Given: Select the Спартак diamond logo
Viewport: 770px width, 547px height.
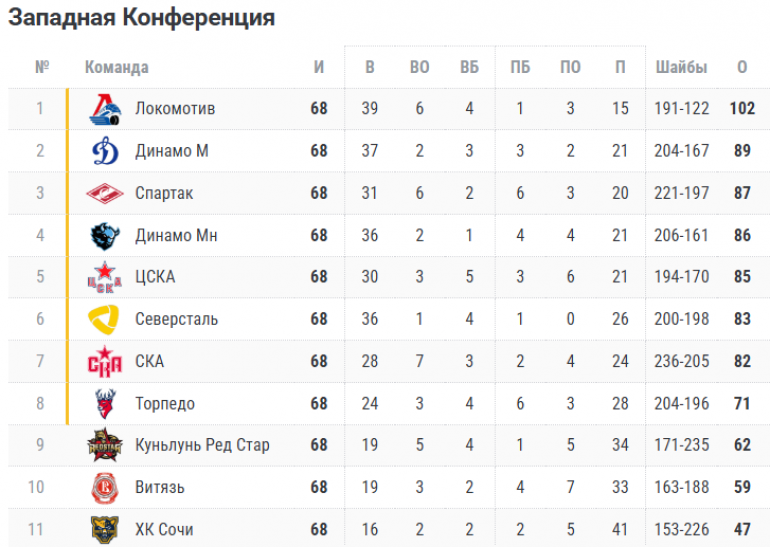Looking at the screenshot, I should (x=105, y=193).
